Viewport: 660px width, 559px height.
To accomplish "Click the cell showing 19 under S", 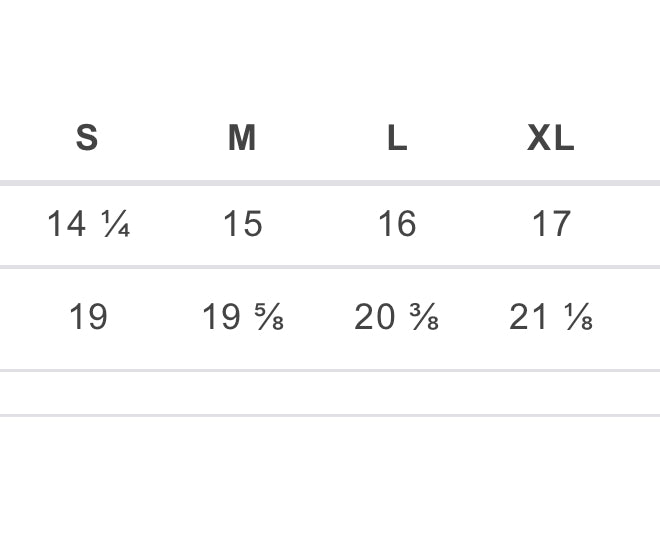I will pyautogui.click(x=88, y=318).
